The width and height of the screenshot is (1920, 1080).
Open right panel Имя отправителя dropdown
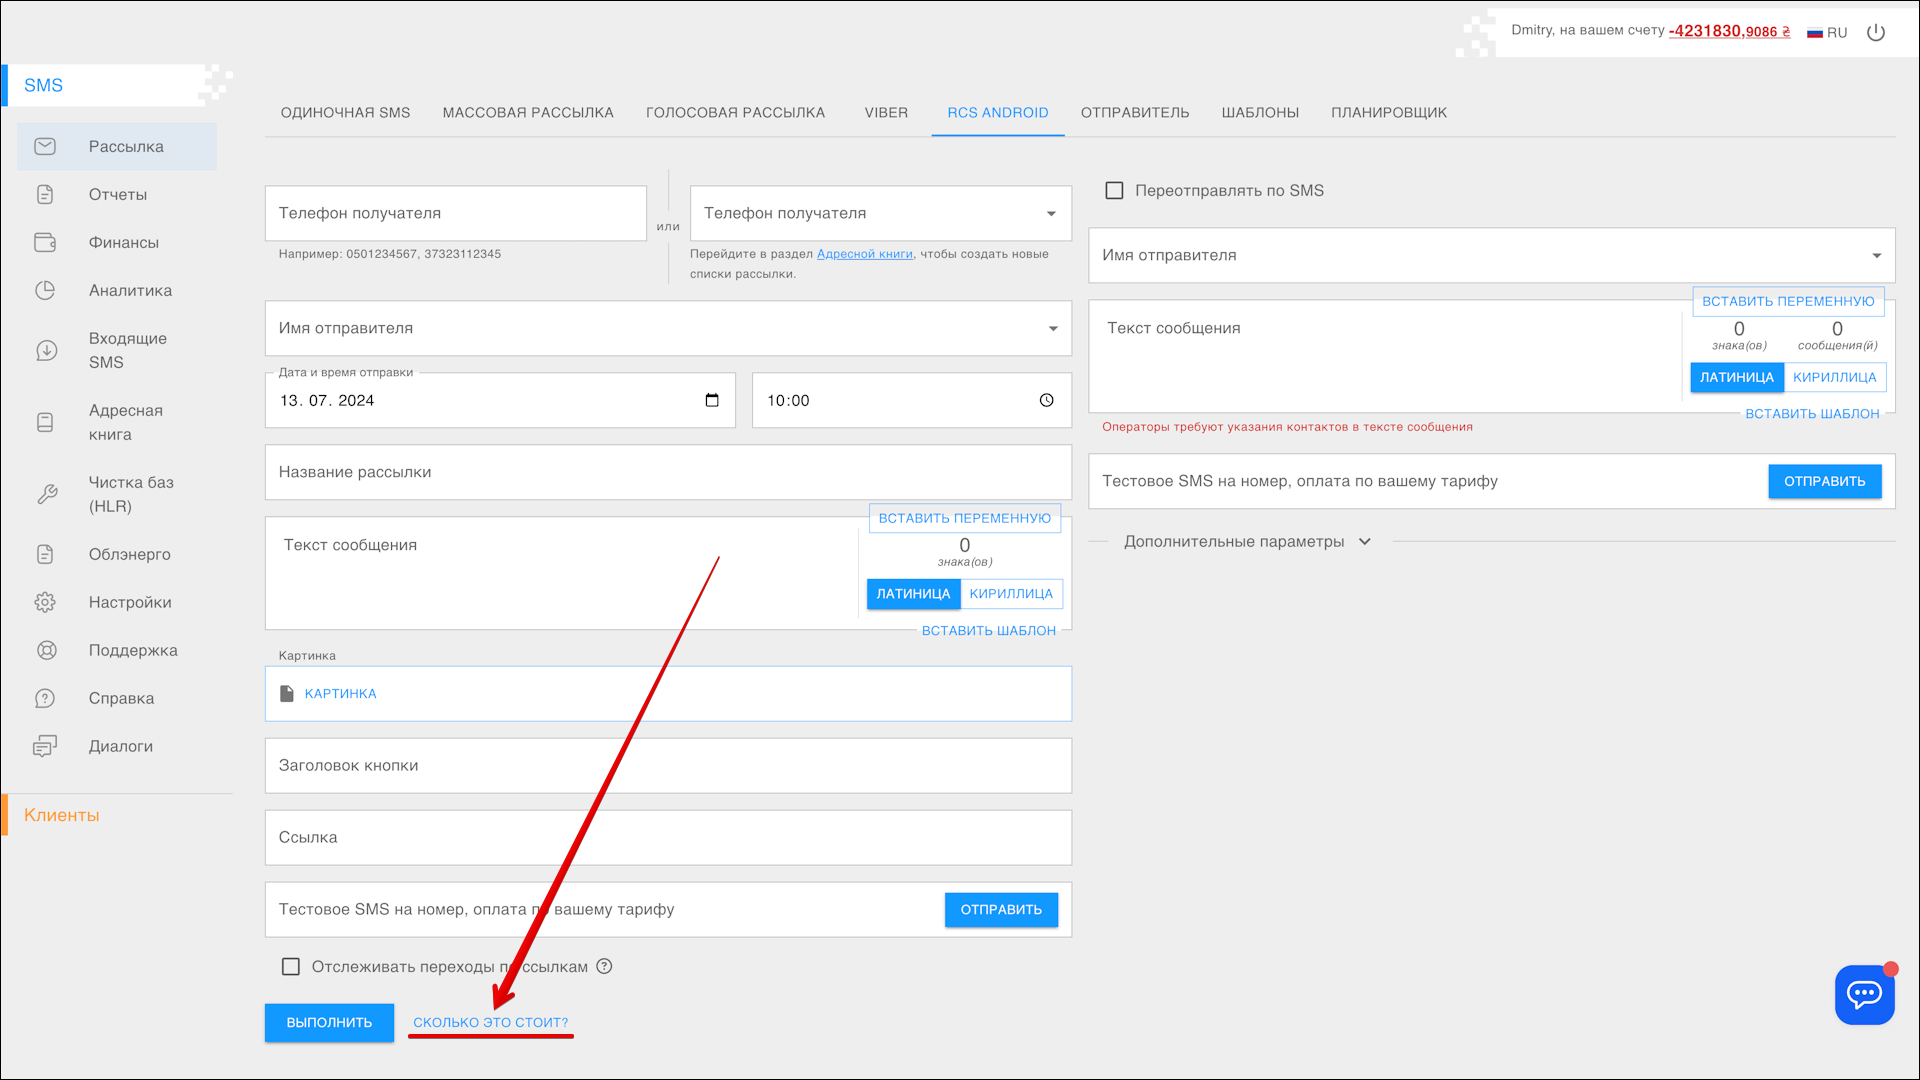point(1876,255)
